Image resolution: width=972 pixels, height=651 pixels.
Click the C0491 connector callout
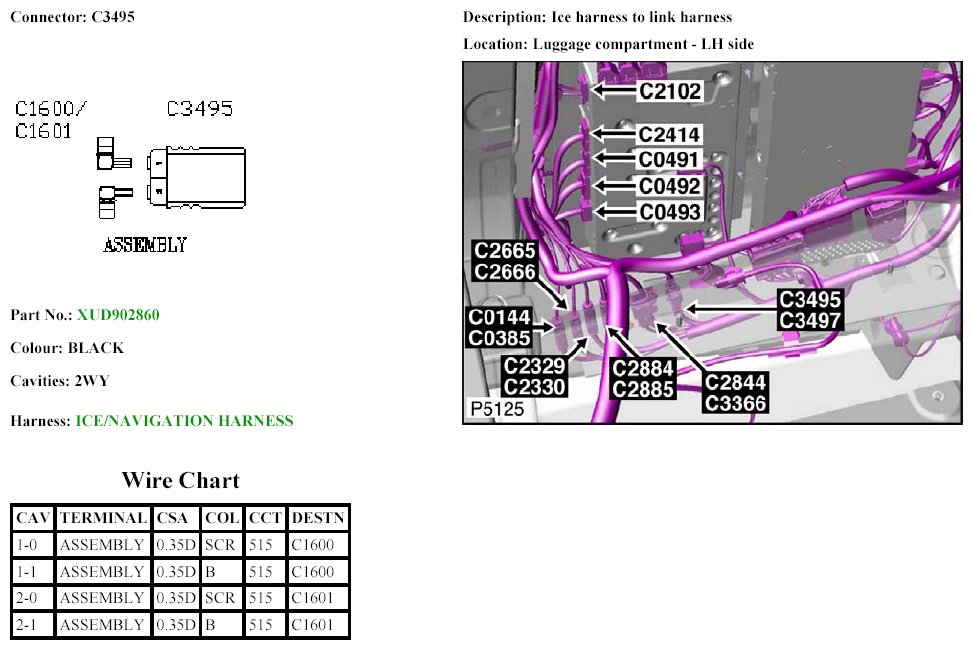669,160
